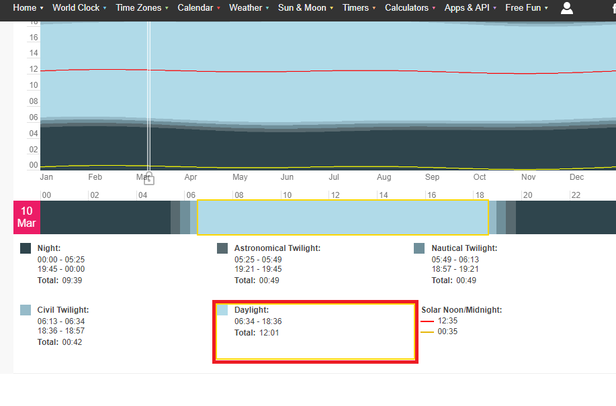The height and width of the screenshot is (406, 616).
Task: Click the Night legend color square
Action: (x=26, y=248)
